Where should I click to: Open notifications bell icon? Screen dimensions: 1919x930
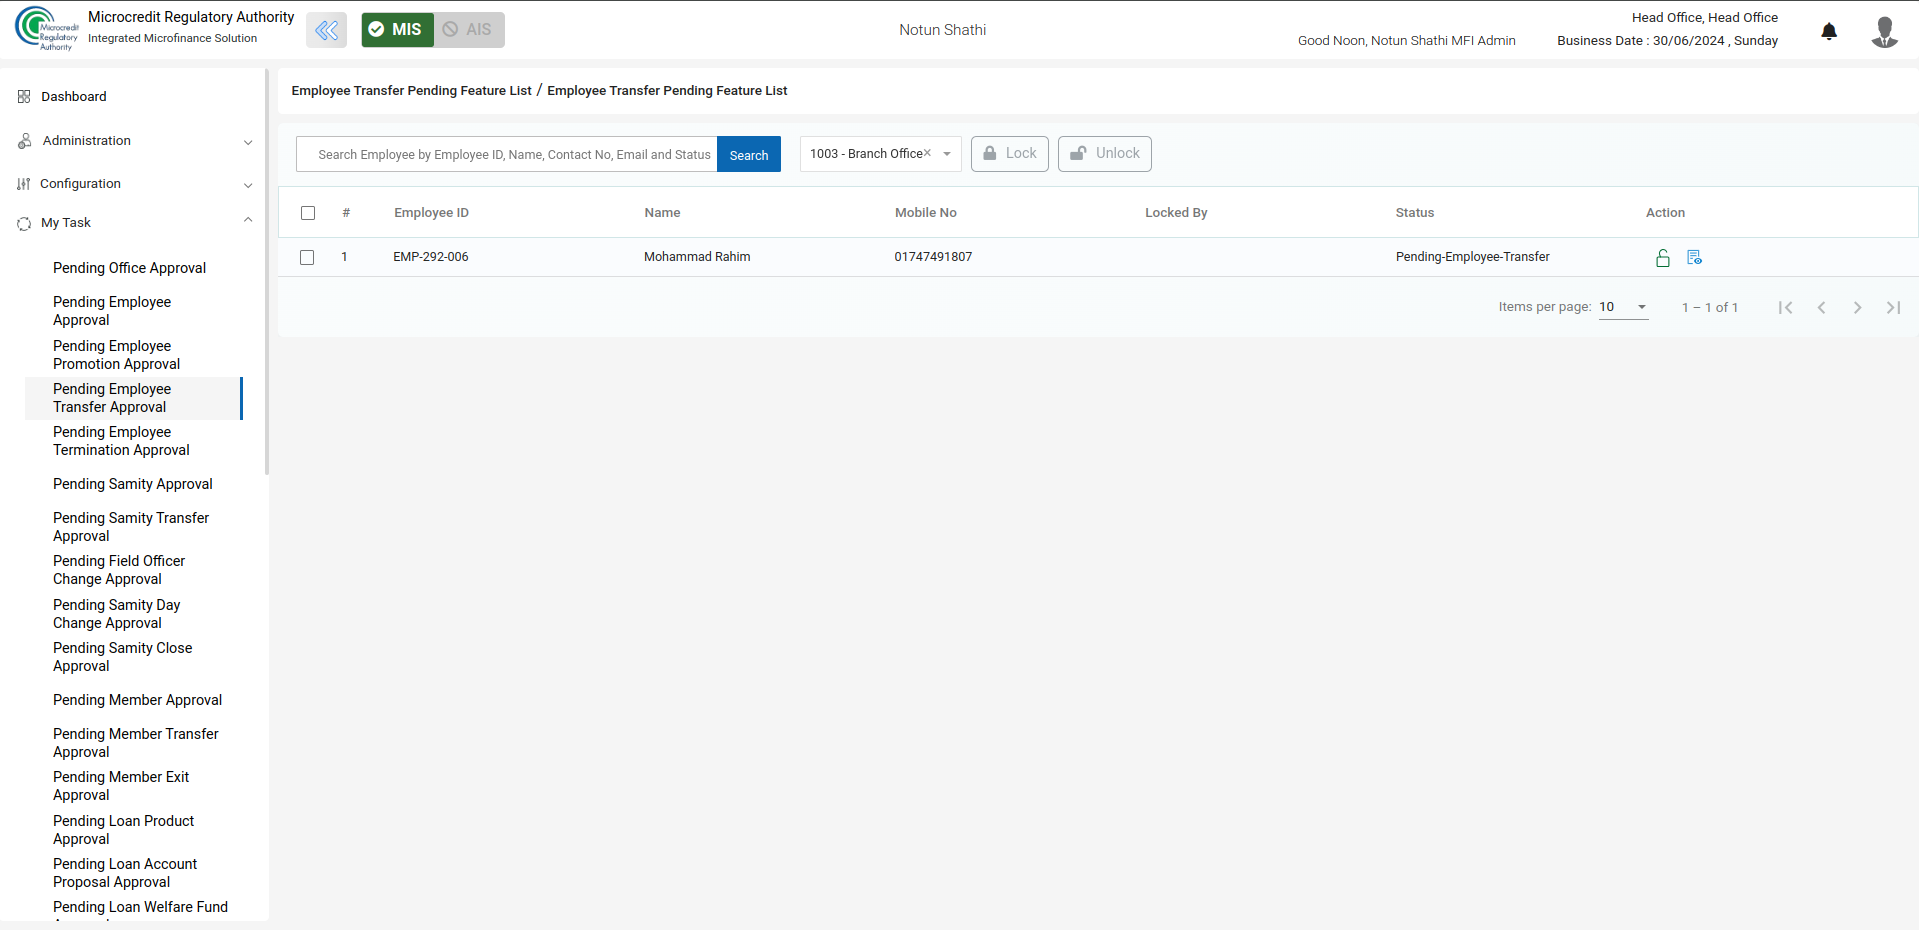(1829, 31)
